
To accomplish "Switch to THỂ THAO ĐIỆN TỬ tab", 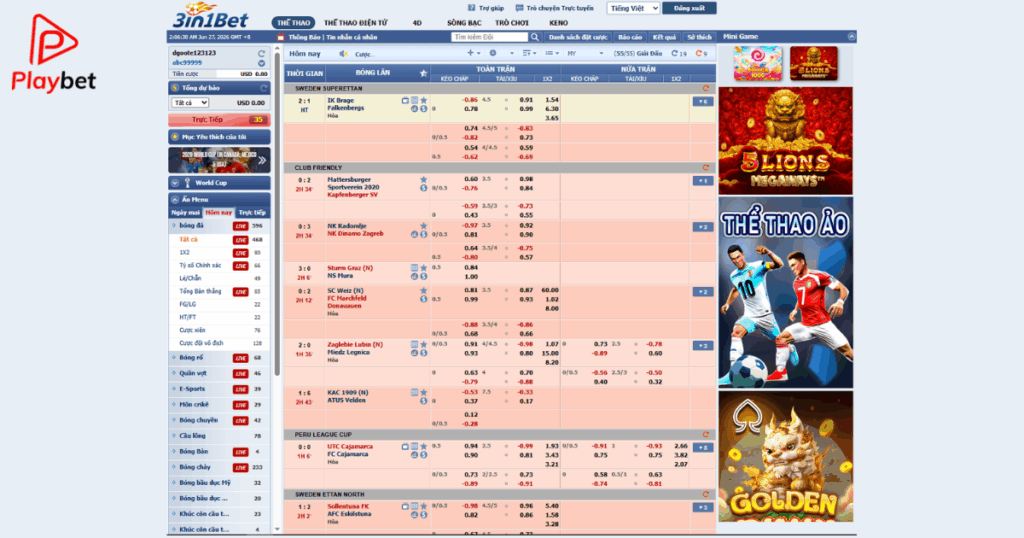I will coord(356,23).
